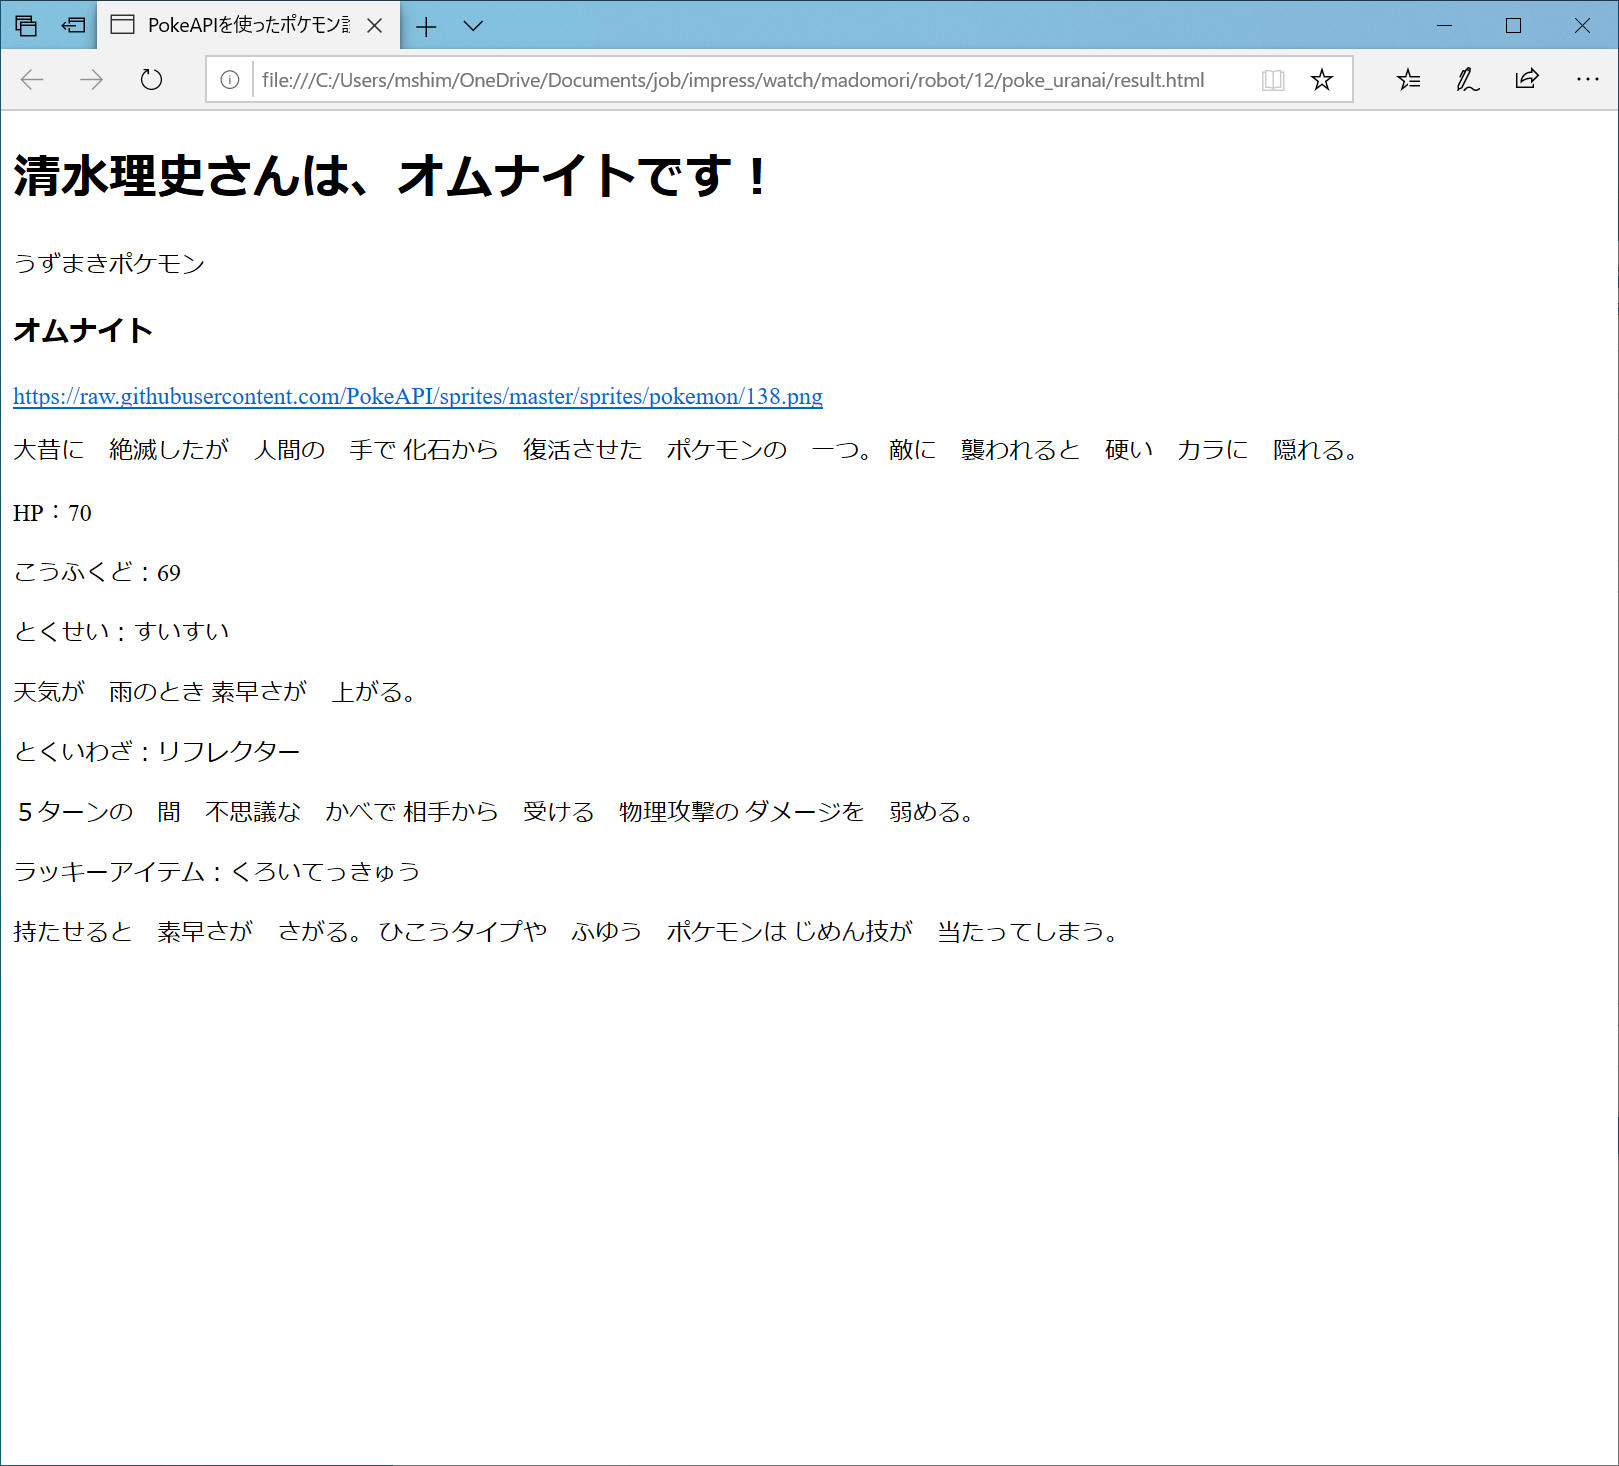Add this page to favorites star
1619x1466 pixels.
(x=1322, y=80)
